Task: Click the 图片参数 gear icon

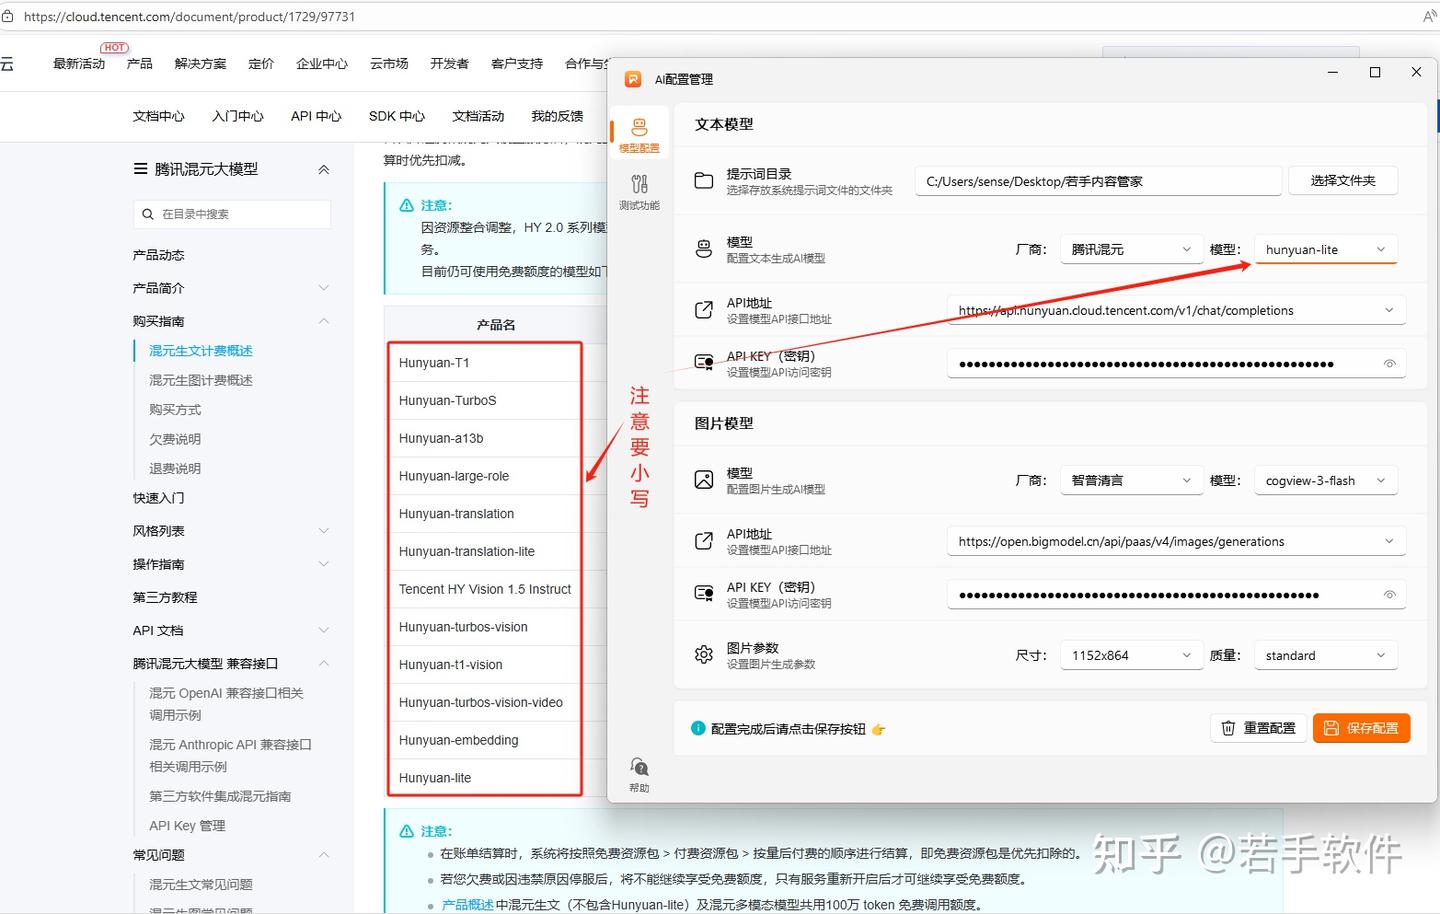Action: (x=704, y=655)
